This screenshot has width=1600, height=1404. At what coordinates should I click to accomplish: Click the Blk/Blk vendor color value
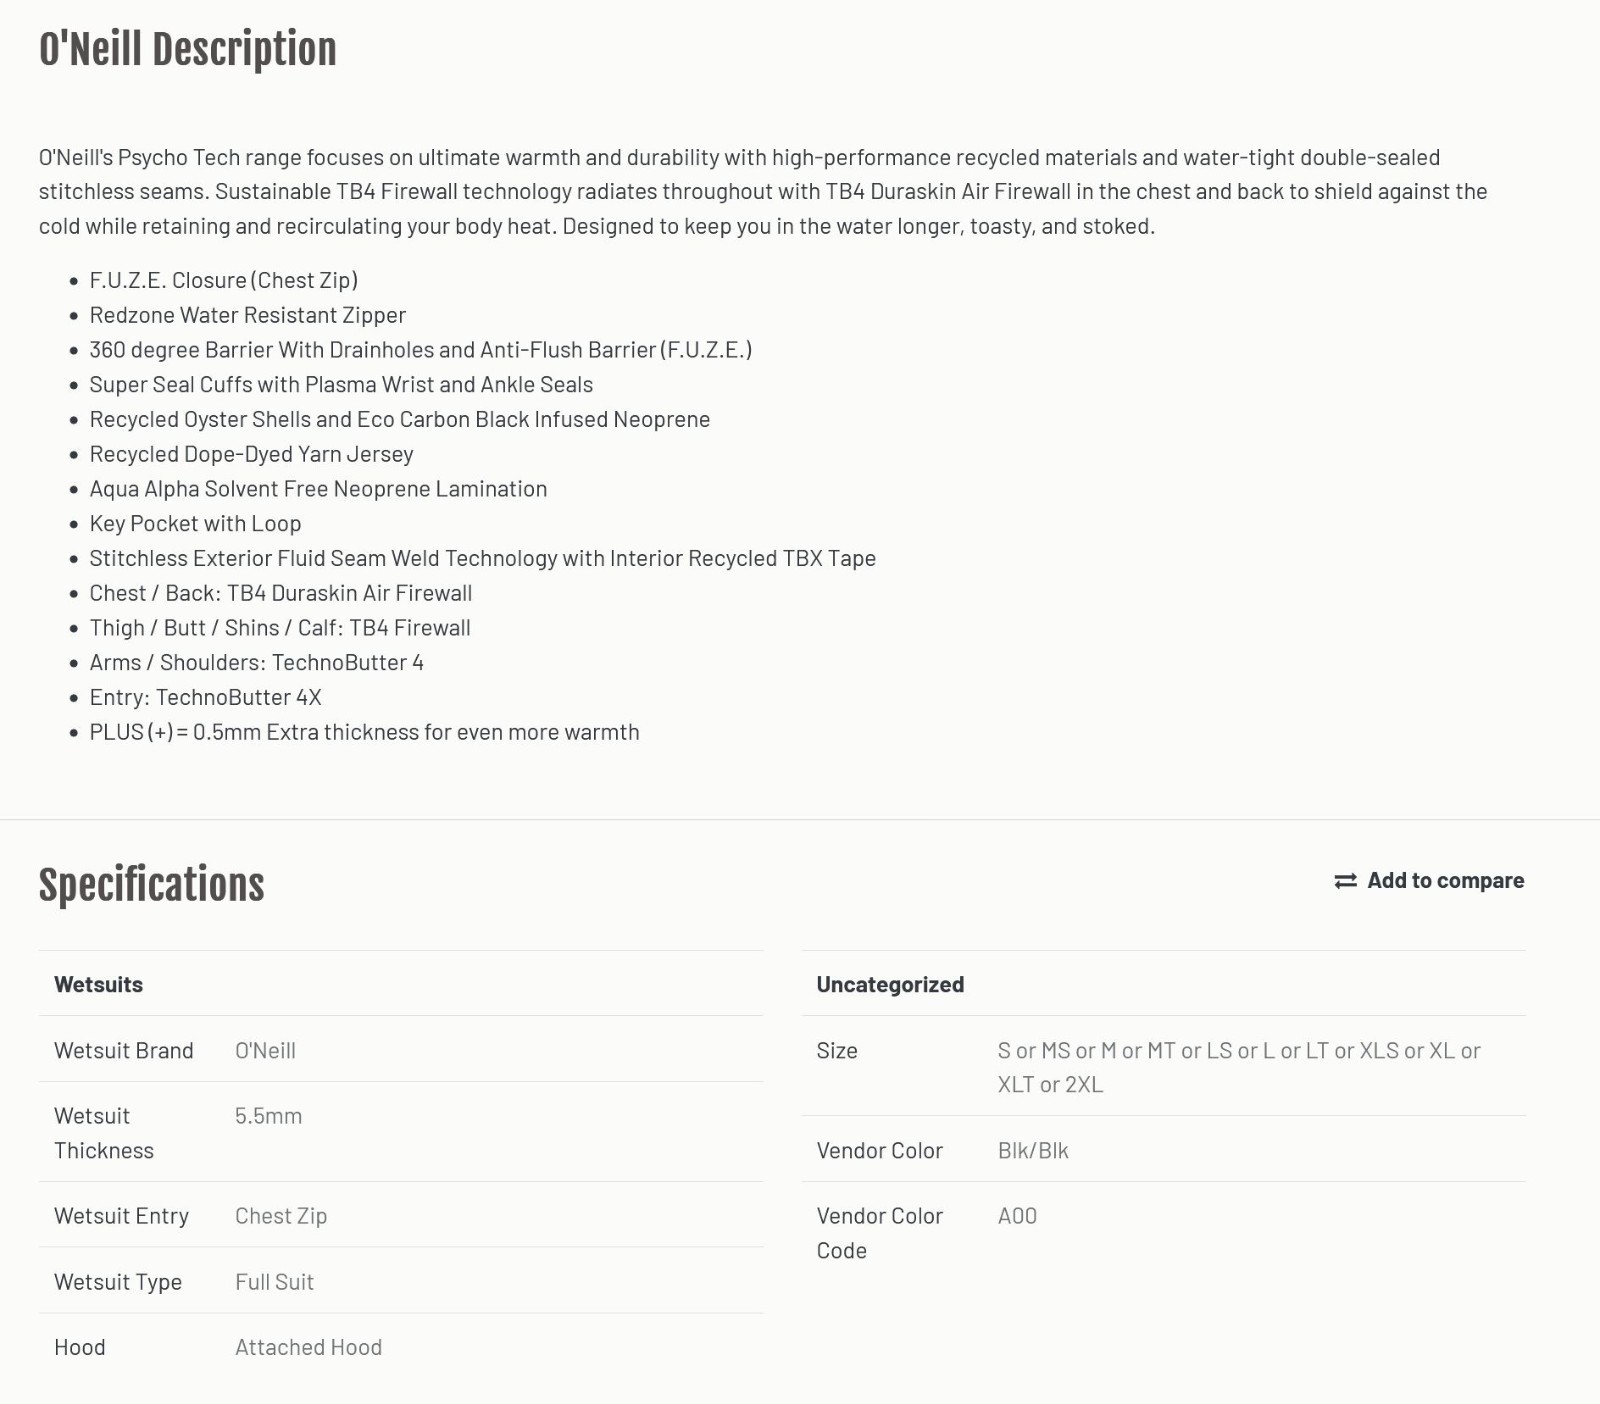pos(1033,1150)
